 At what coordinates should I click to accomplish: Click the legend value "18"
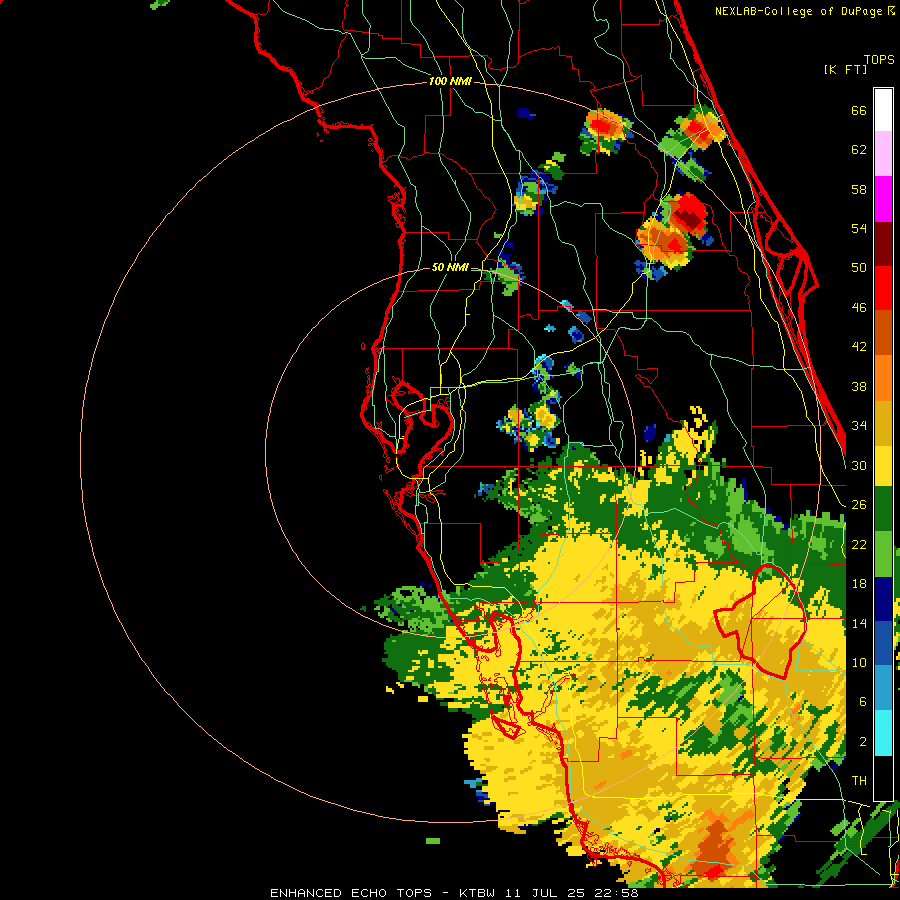(859, 584)
